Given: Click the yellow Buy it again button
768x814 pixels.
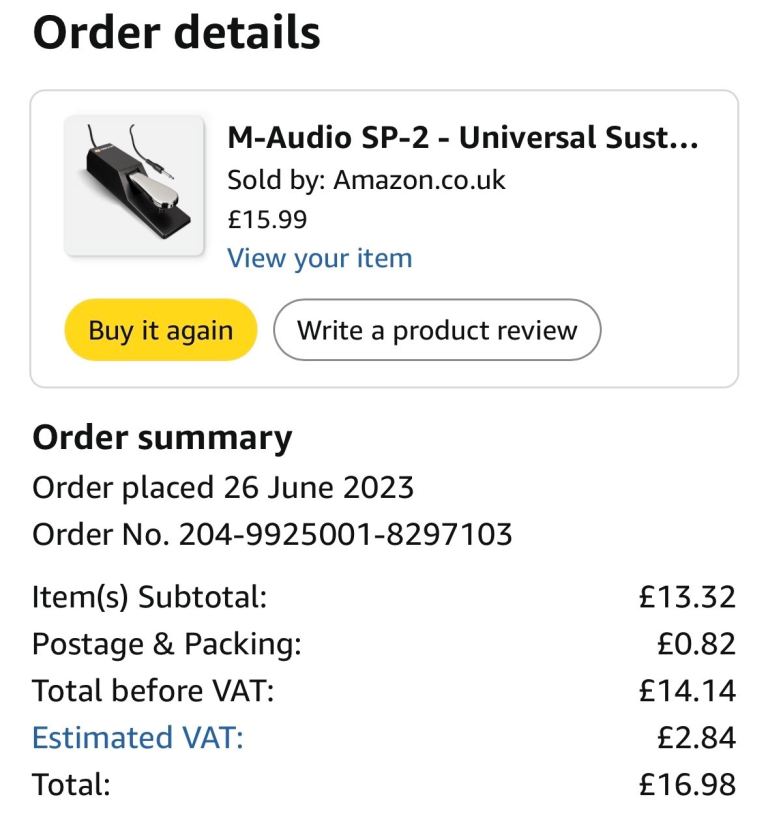Looking at the screenshot, I should (x=161, y=330).
